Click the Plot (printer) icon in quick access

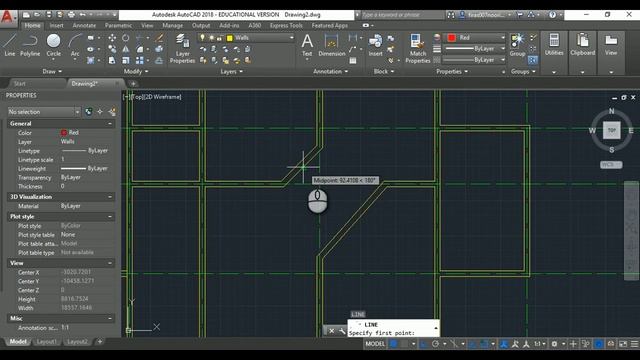(x=71, y=15)
